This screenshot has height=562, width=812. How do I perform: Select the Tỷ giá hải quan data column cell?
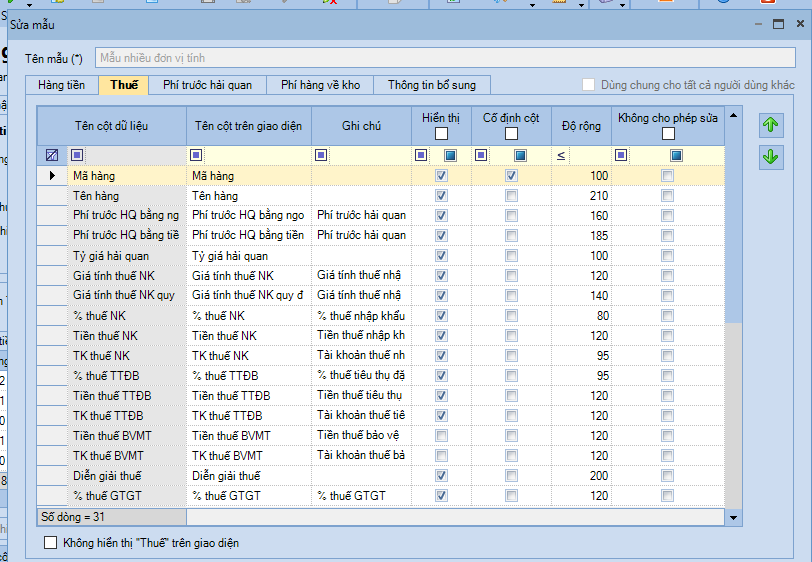[x=127, y=256]
